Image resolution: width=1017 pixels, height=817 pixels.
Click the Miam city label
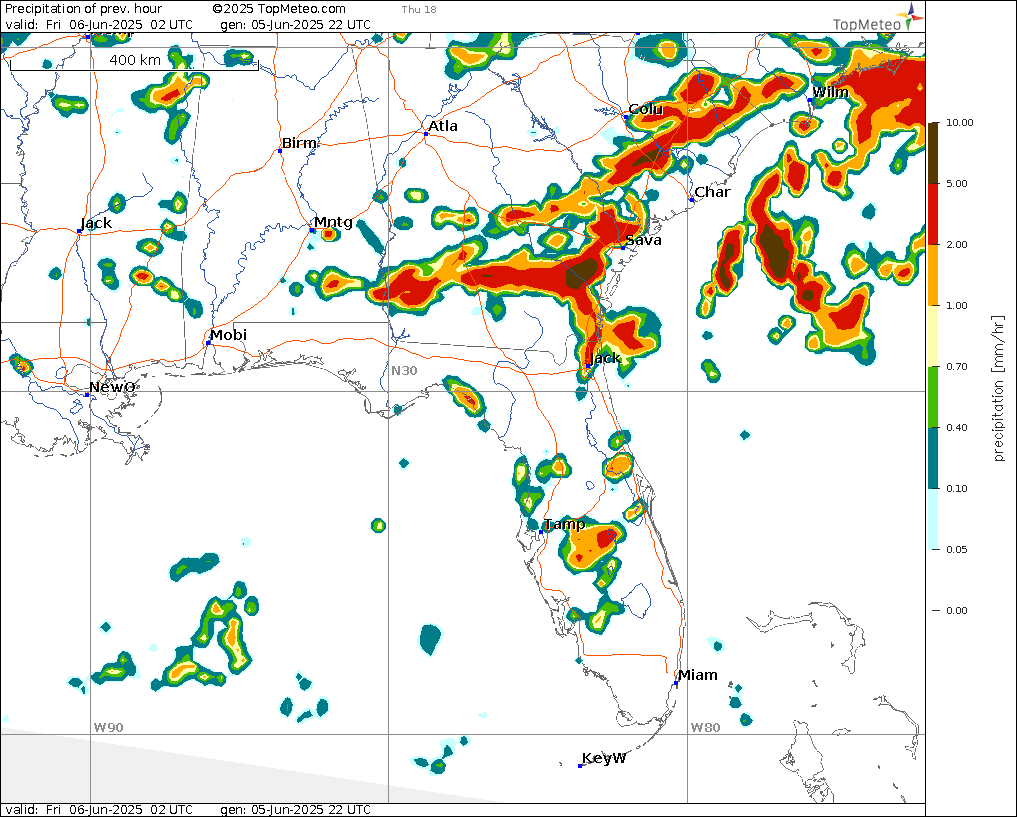click(x=698, y=675)
